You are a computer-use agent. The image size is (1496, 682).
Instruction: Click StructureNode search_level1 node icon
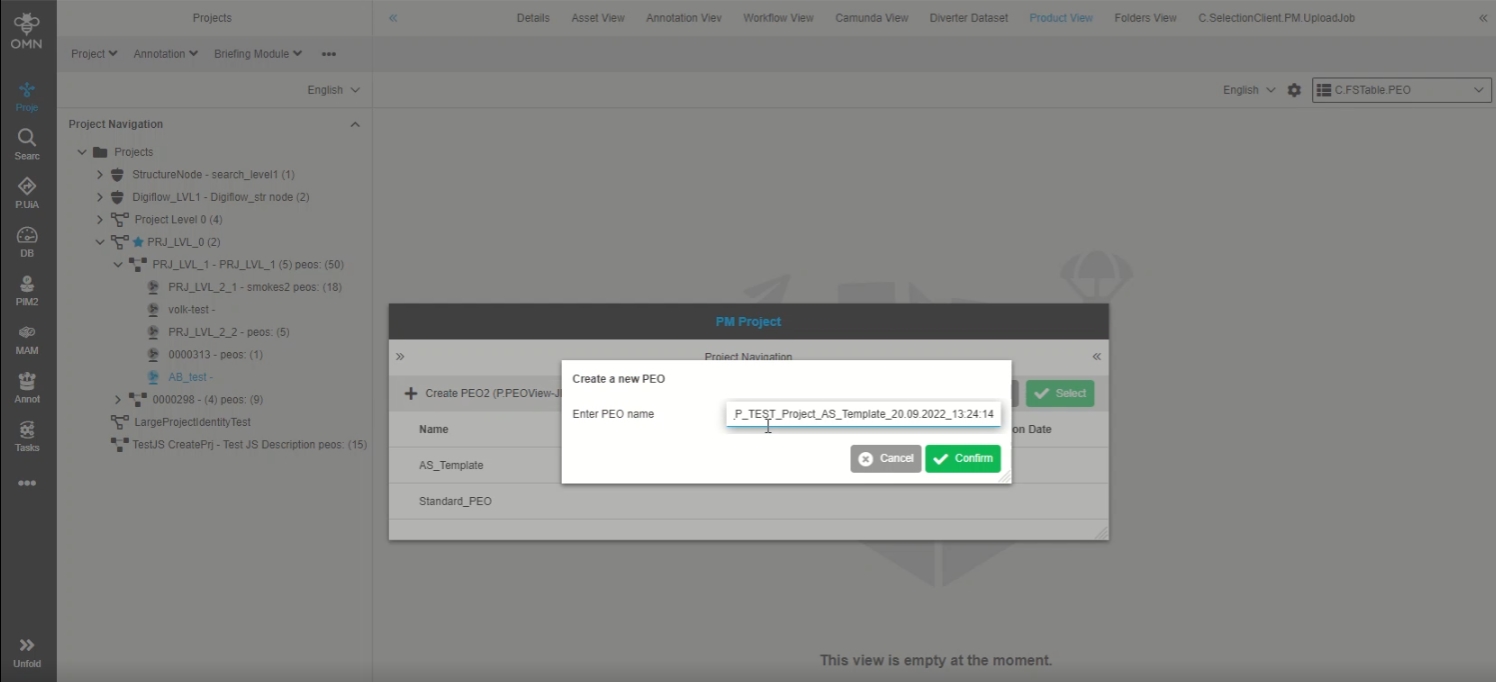click(x=117, y=175)
